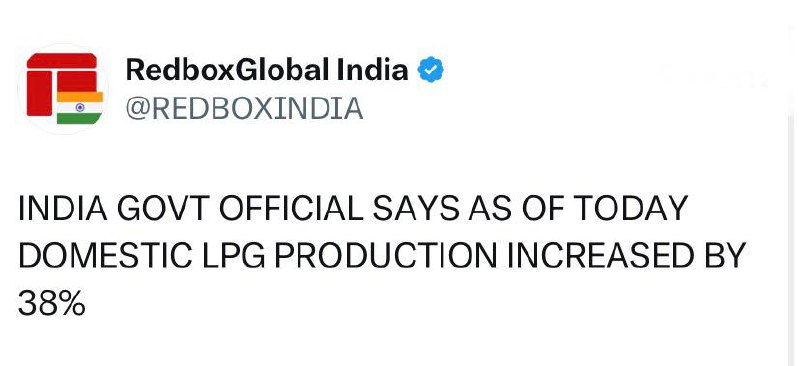The image size is (800, 366).
Task: Click the word GOVT in the tweet
Action: (163, 208)
